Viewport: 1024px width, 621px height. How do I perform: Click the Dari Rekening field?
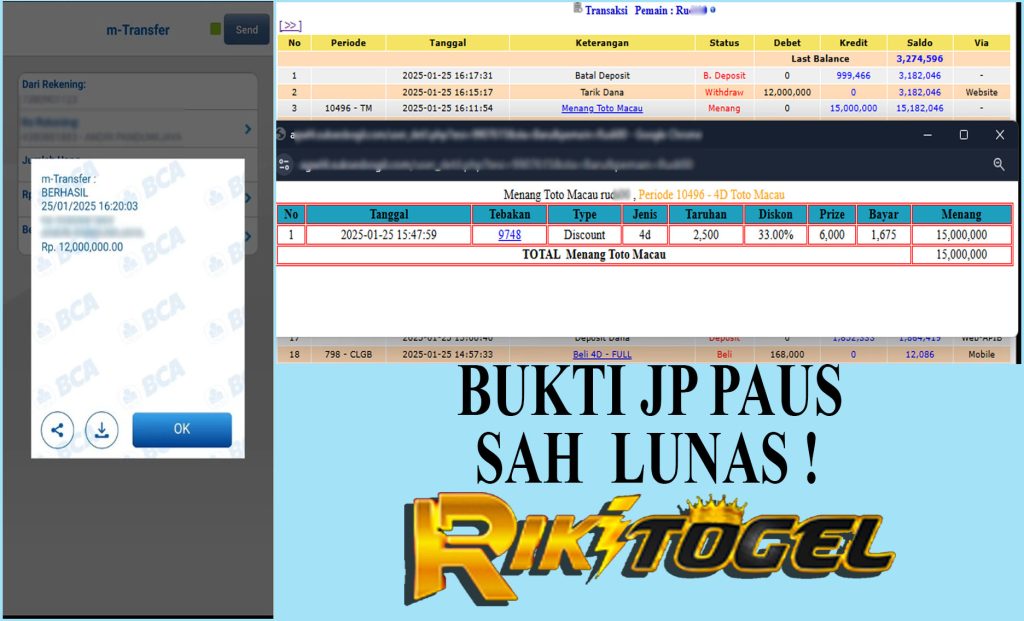tap(138, 91)
